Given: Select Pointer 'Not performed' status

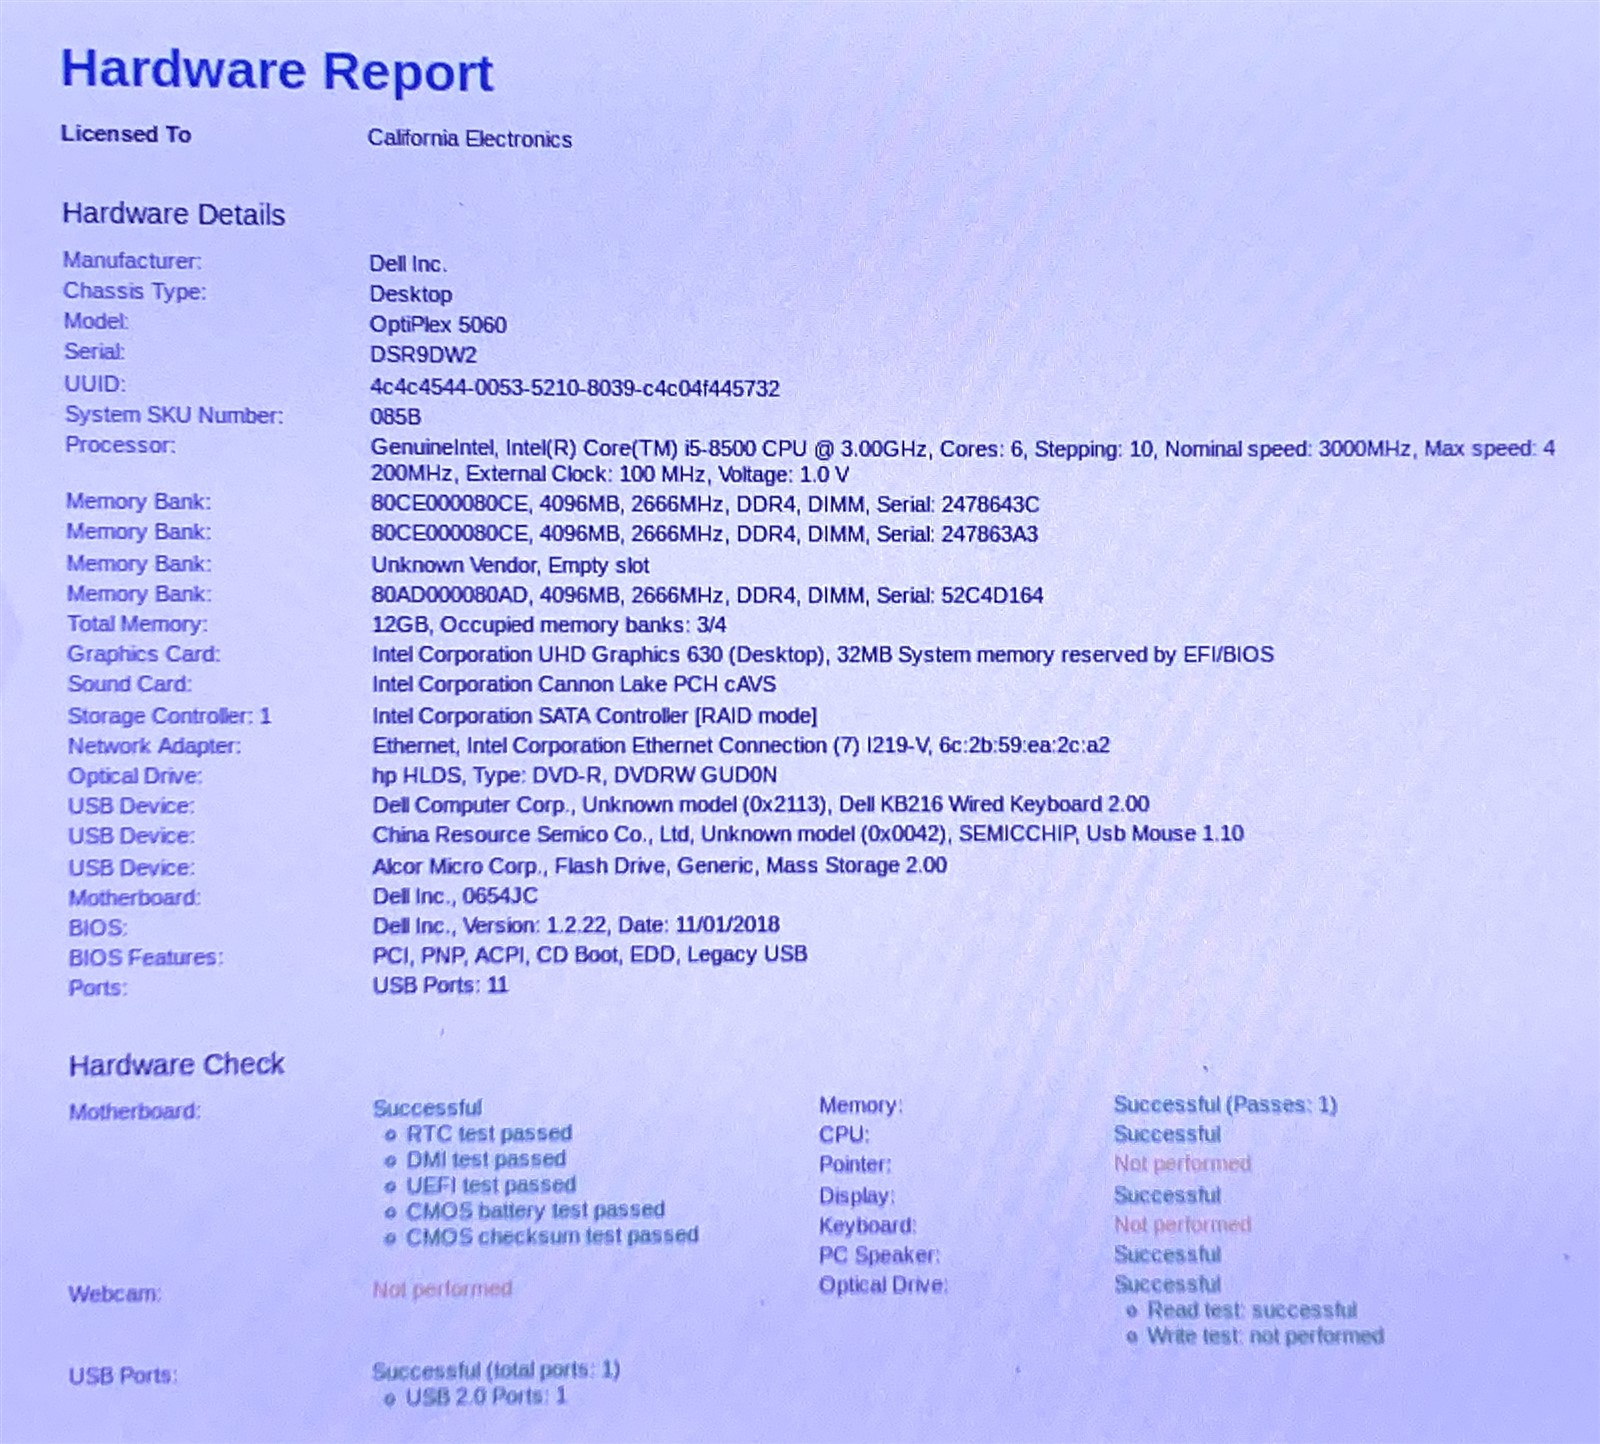Looking at the screenshot, I should click(1182, 1164).
